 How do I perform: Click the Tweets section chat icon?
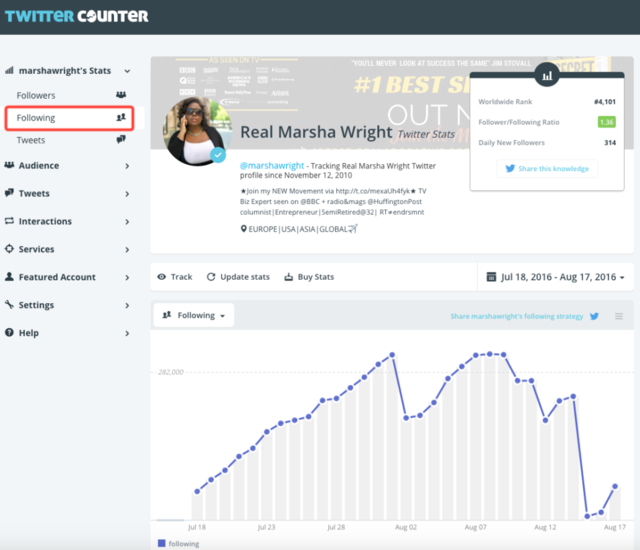[9, 193]
